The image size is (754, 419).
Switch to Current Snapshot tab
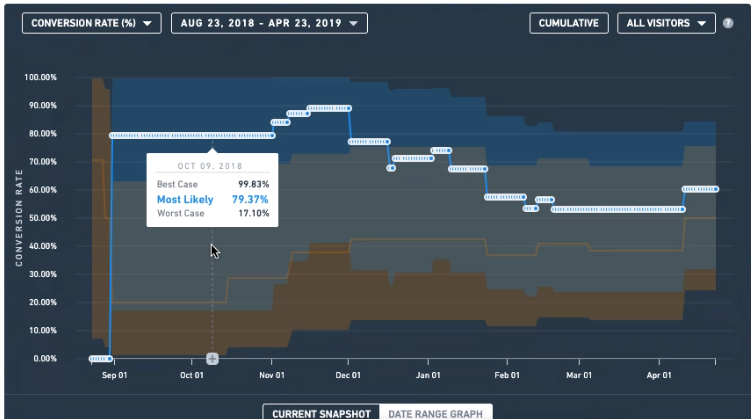[321, 413]
